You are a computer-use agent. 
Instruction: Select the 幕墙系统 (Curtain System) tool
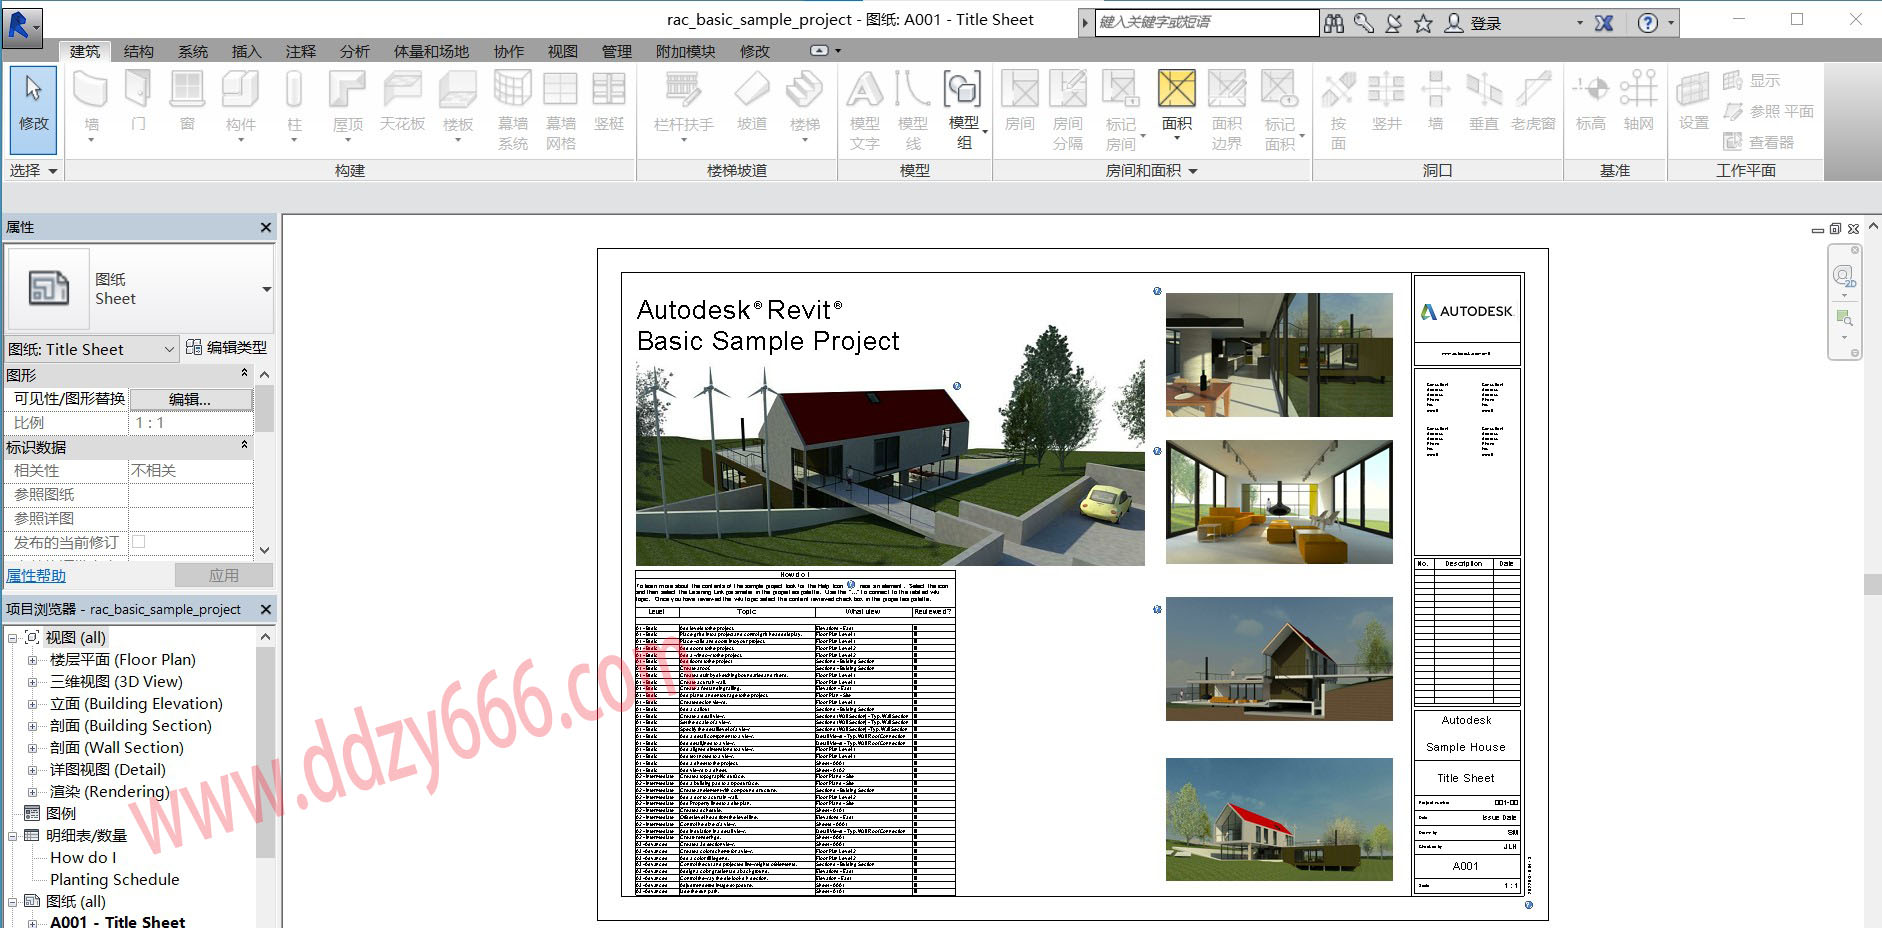[x=512, y=110]
